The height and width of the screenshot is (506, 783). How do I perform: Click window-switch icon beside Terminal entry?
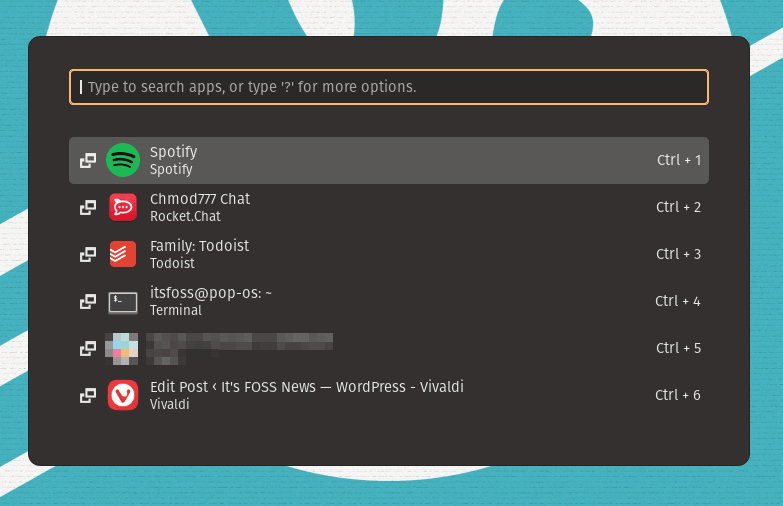tap(88, 301)
